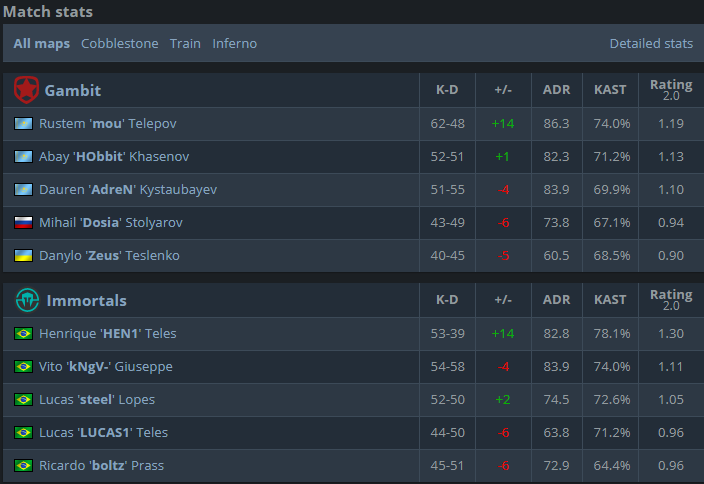Click the Immortals teal team logo
704x484 pixels.
point(27,300)
